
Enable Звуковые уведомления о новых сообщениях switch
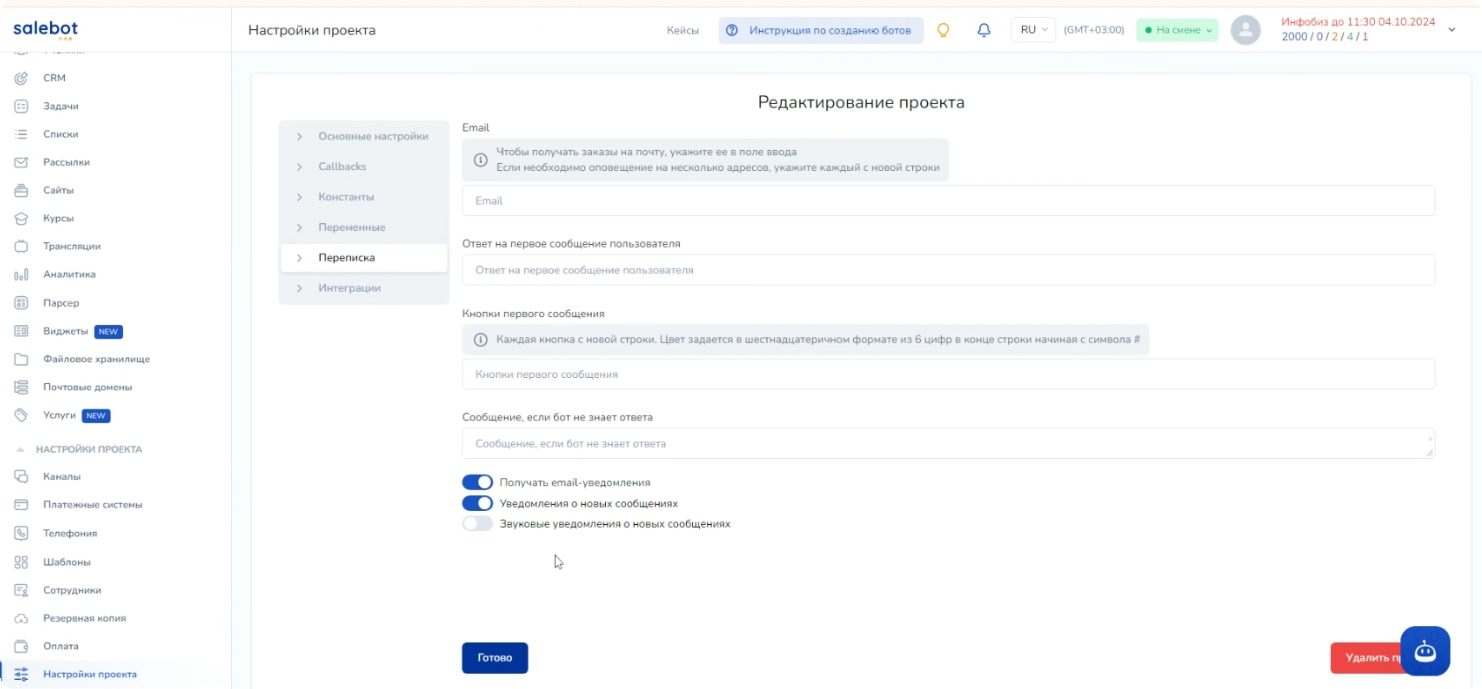(477, 523)
